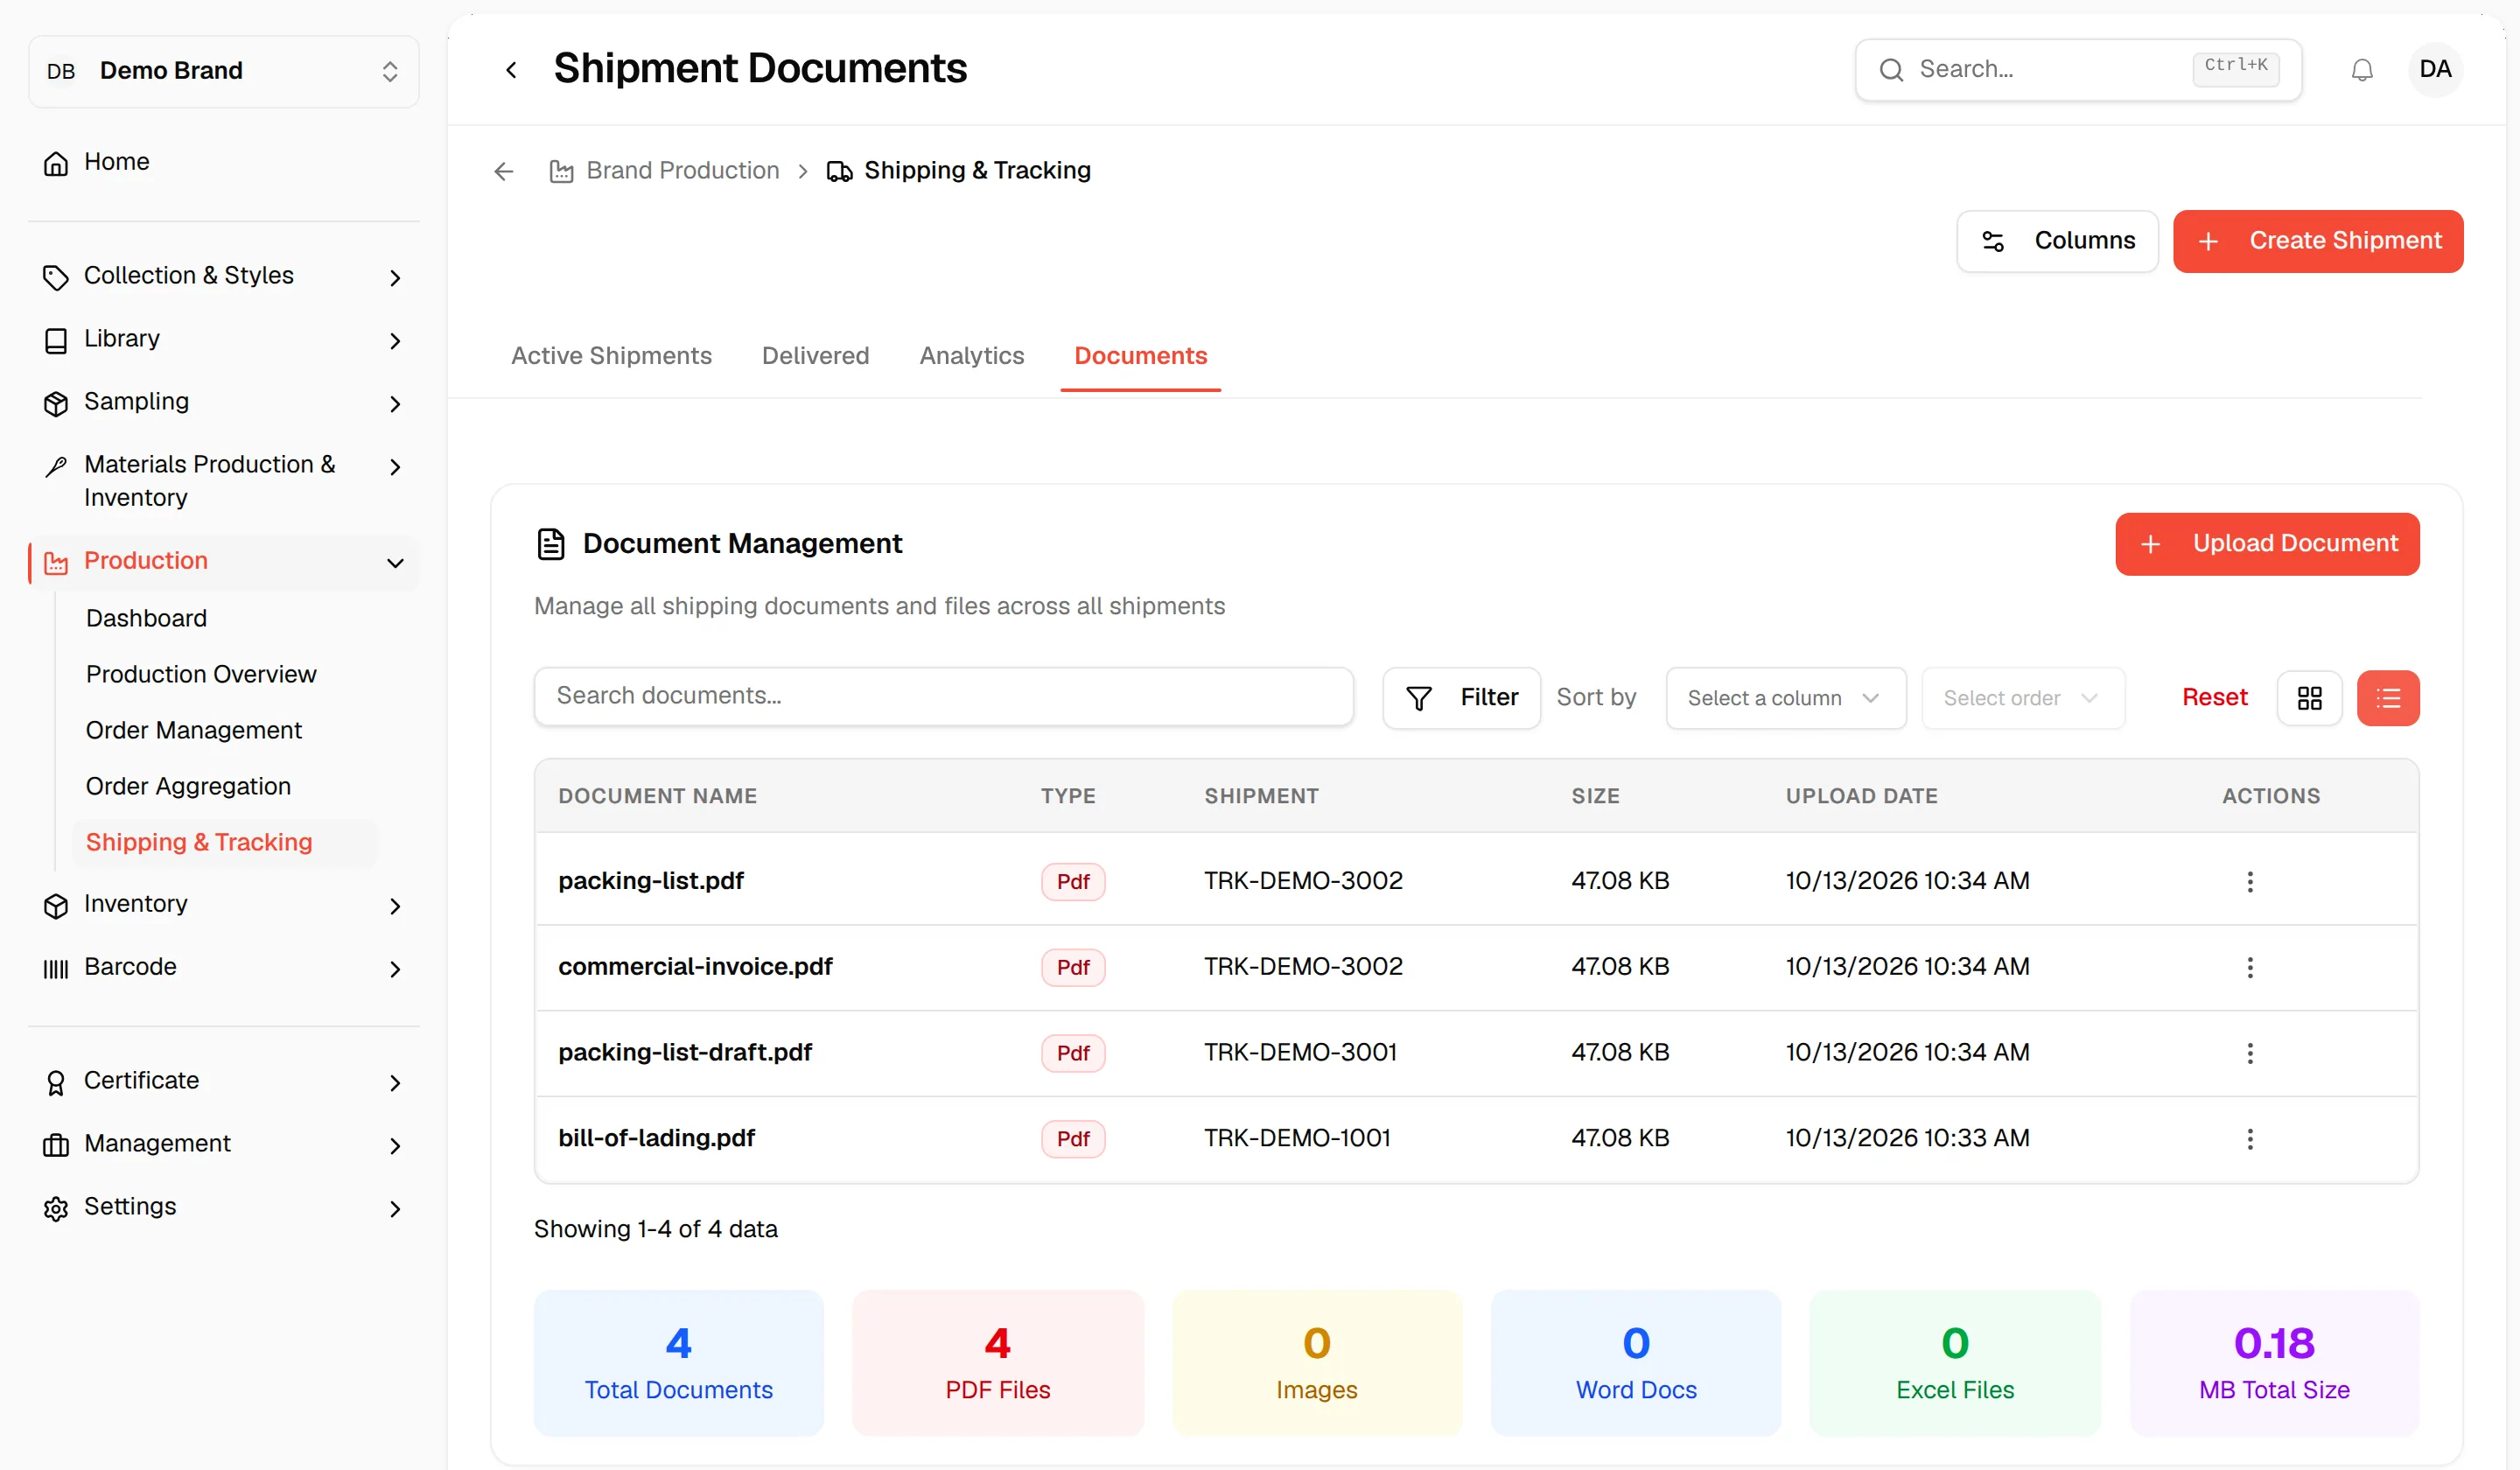Click the Library book icon

56,341
